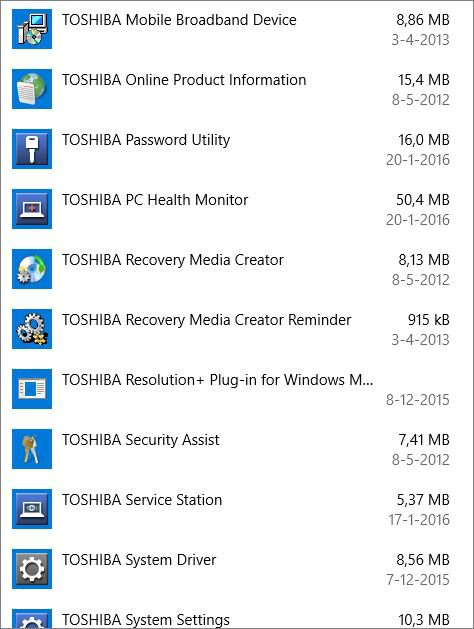Click the Recovery Media Creator disc icon
This screenshot has width=474, height=629.
coord(32,269)
